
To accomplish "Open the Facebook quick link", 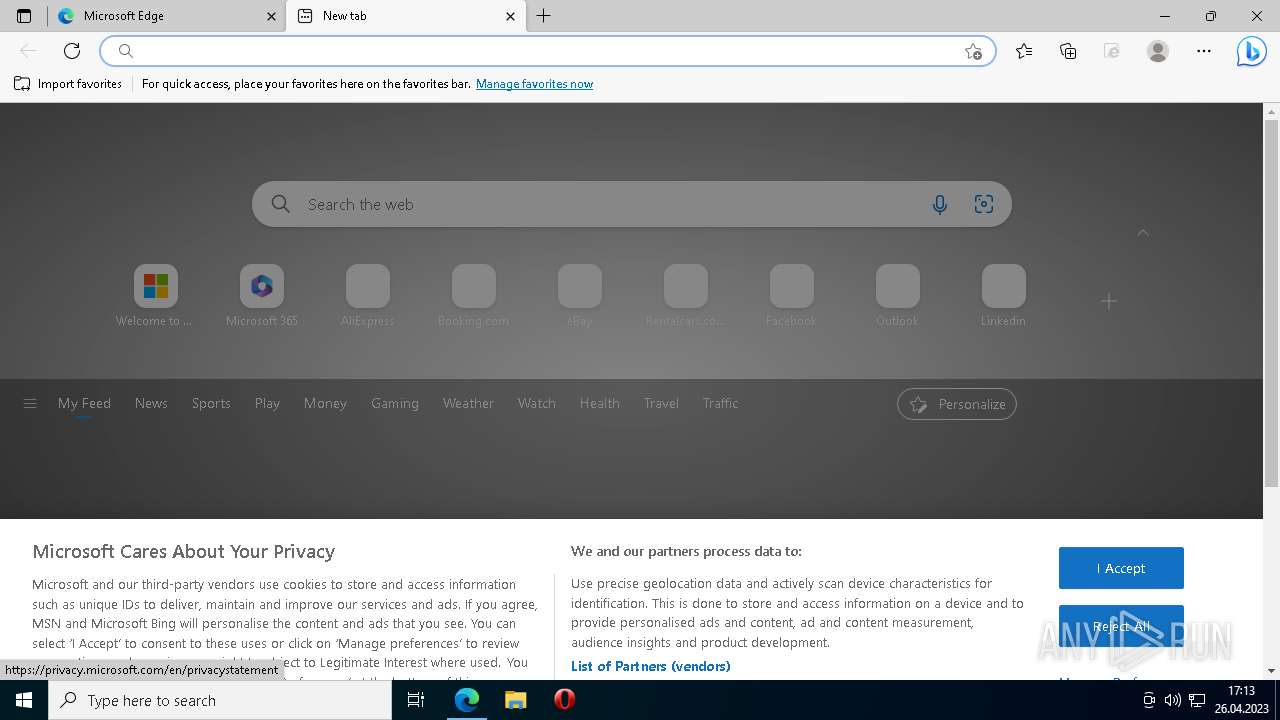I will pos(791,296).
